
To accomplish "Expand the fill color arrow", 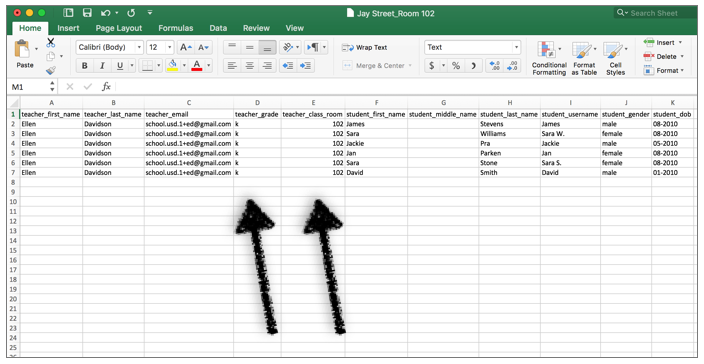I will (x=184, y=66).
